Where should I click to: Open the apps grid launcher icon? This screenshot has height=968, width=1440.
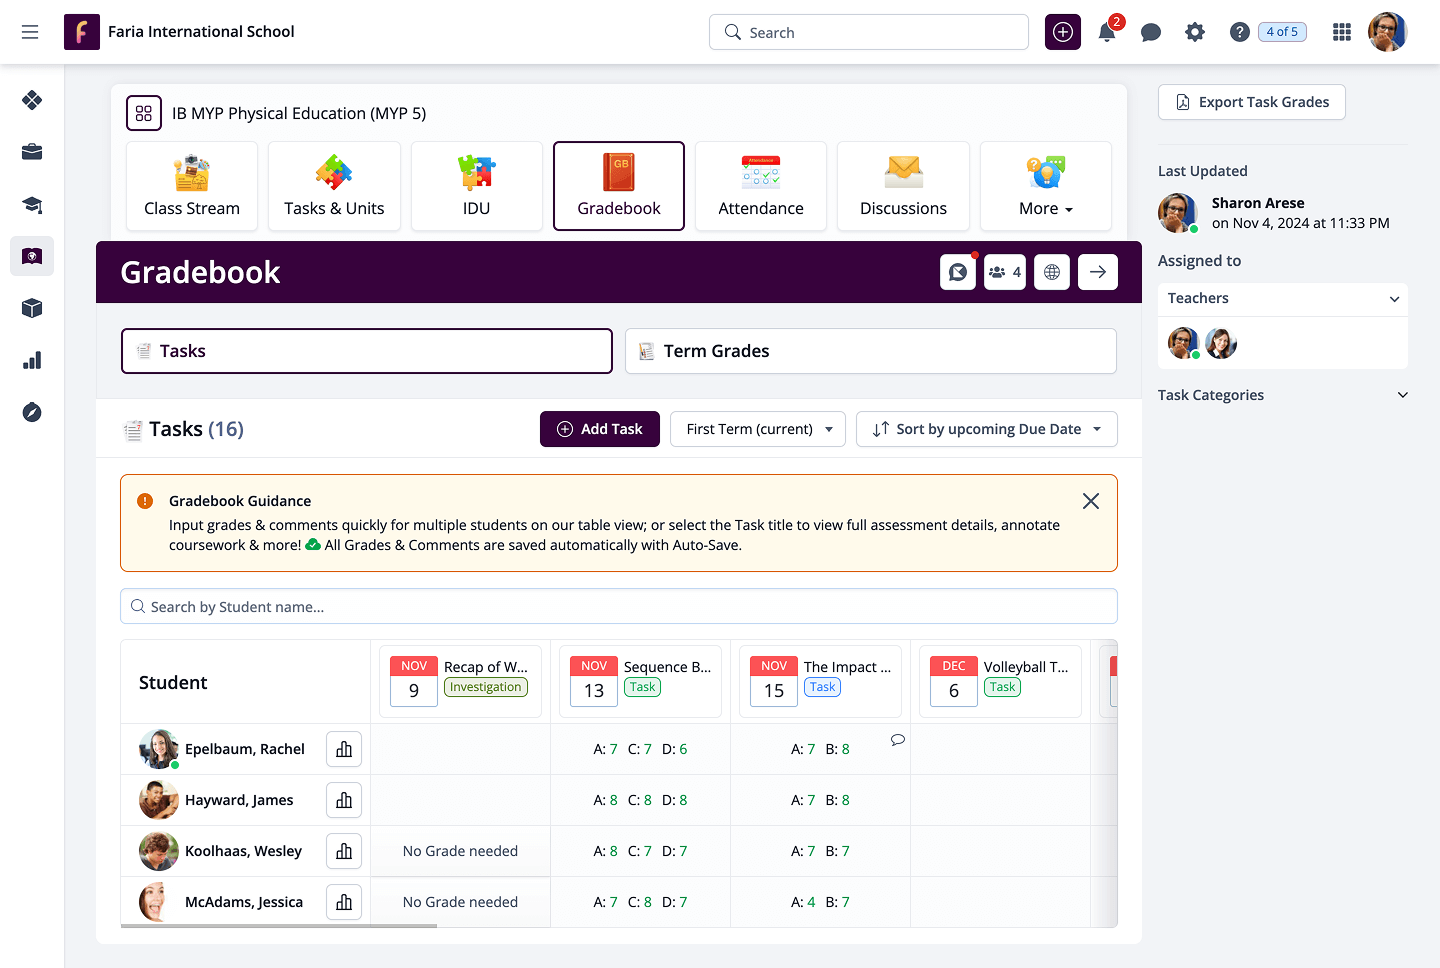pos(1342,32)
